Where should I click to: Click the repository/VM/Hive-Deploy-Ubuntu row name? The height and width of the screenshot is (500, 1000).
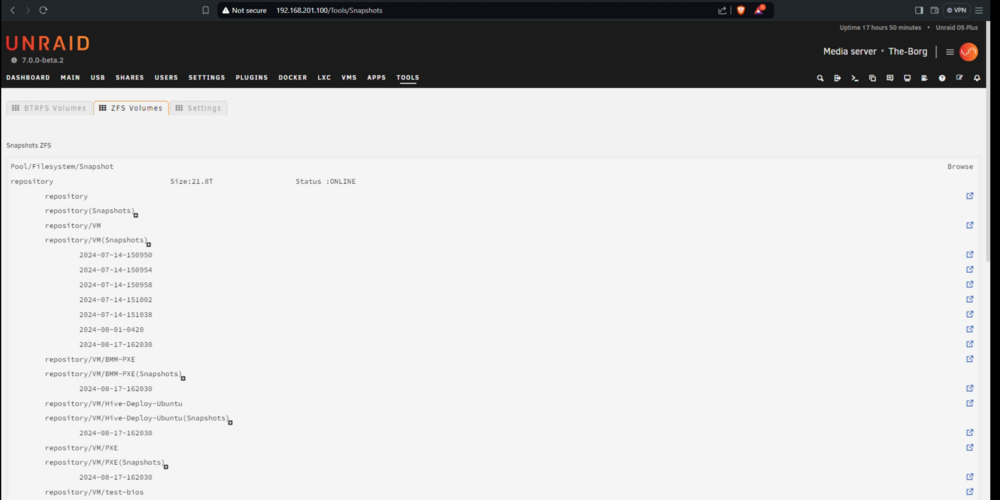click(114, 404)
